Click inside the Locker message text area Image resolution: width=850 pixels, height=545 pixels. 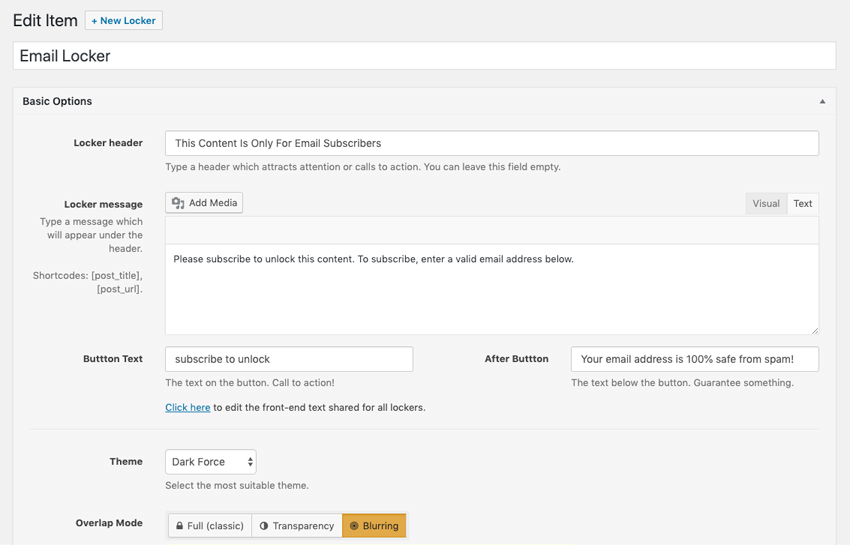(492, 289)
